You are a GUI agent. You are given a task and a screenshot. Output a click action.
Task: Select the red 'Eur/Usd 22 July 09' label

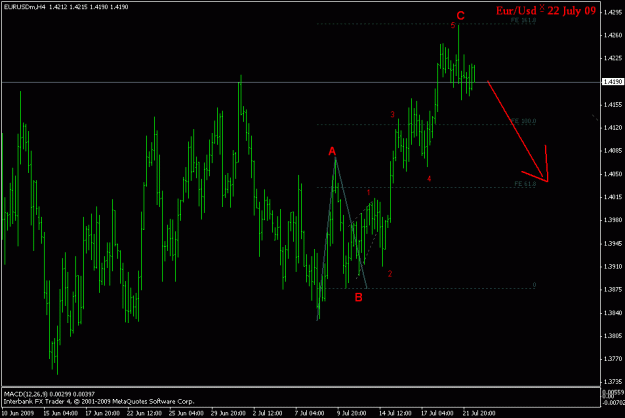pos(546,11)
